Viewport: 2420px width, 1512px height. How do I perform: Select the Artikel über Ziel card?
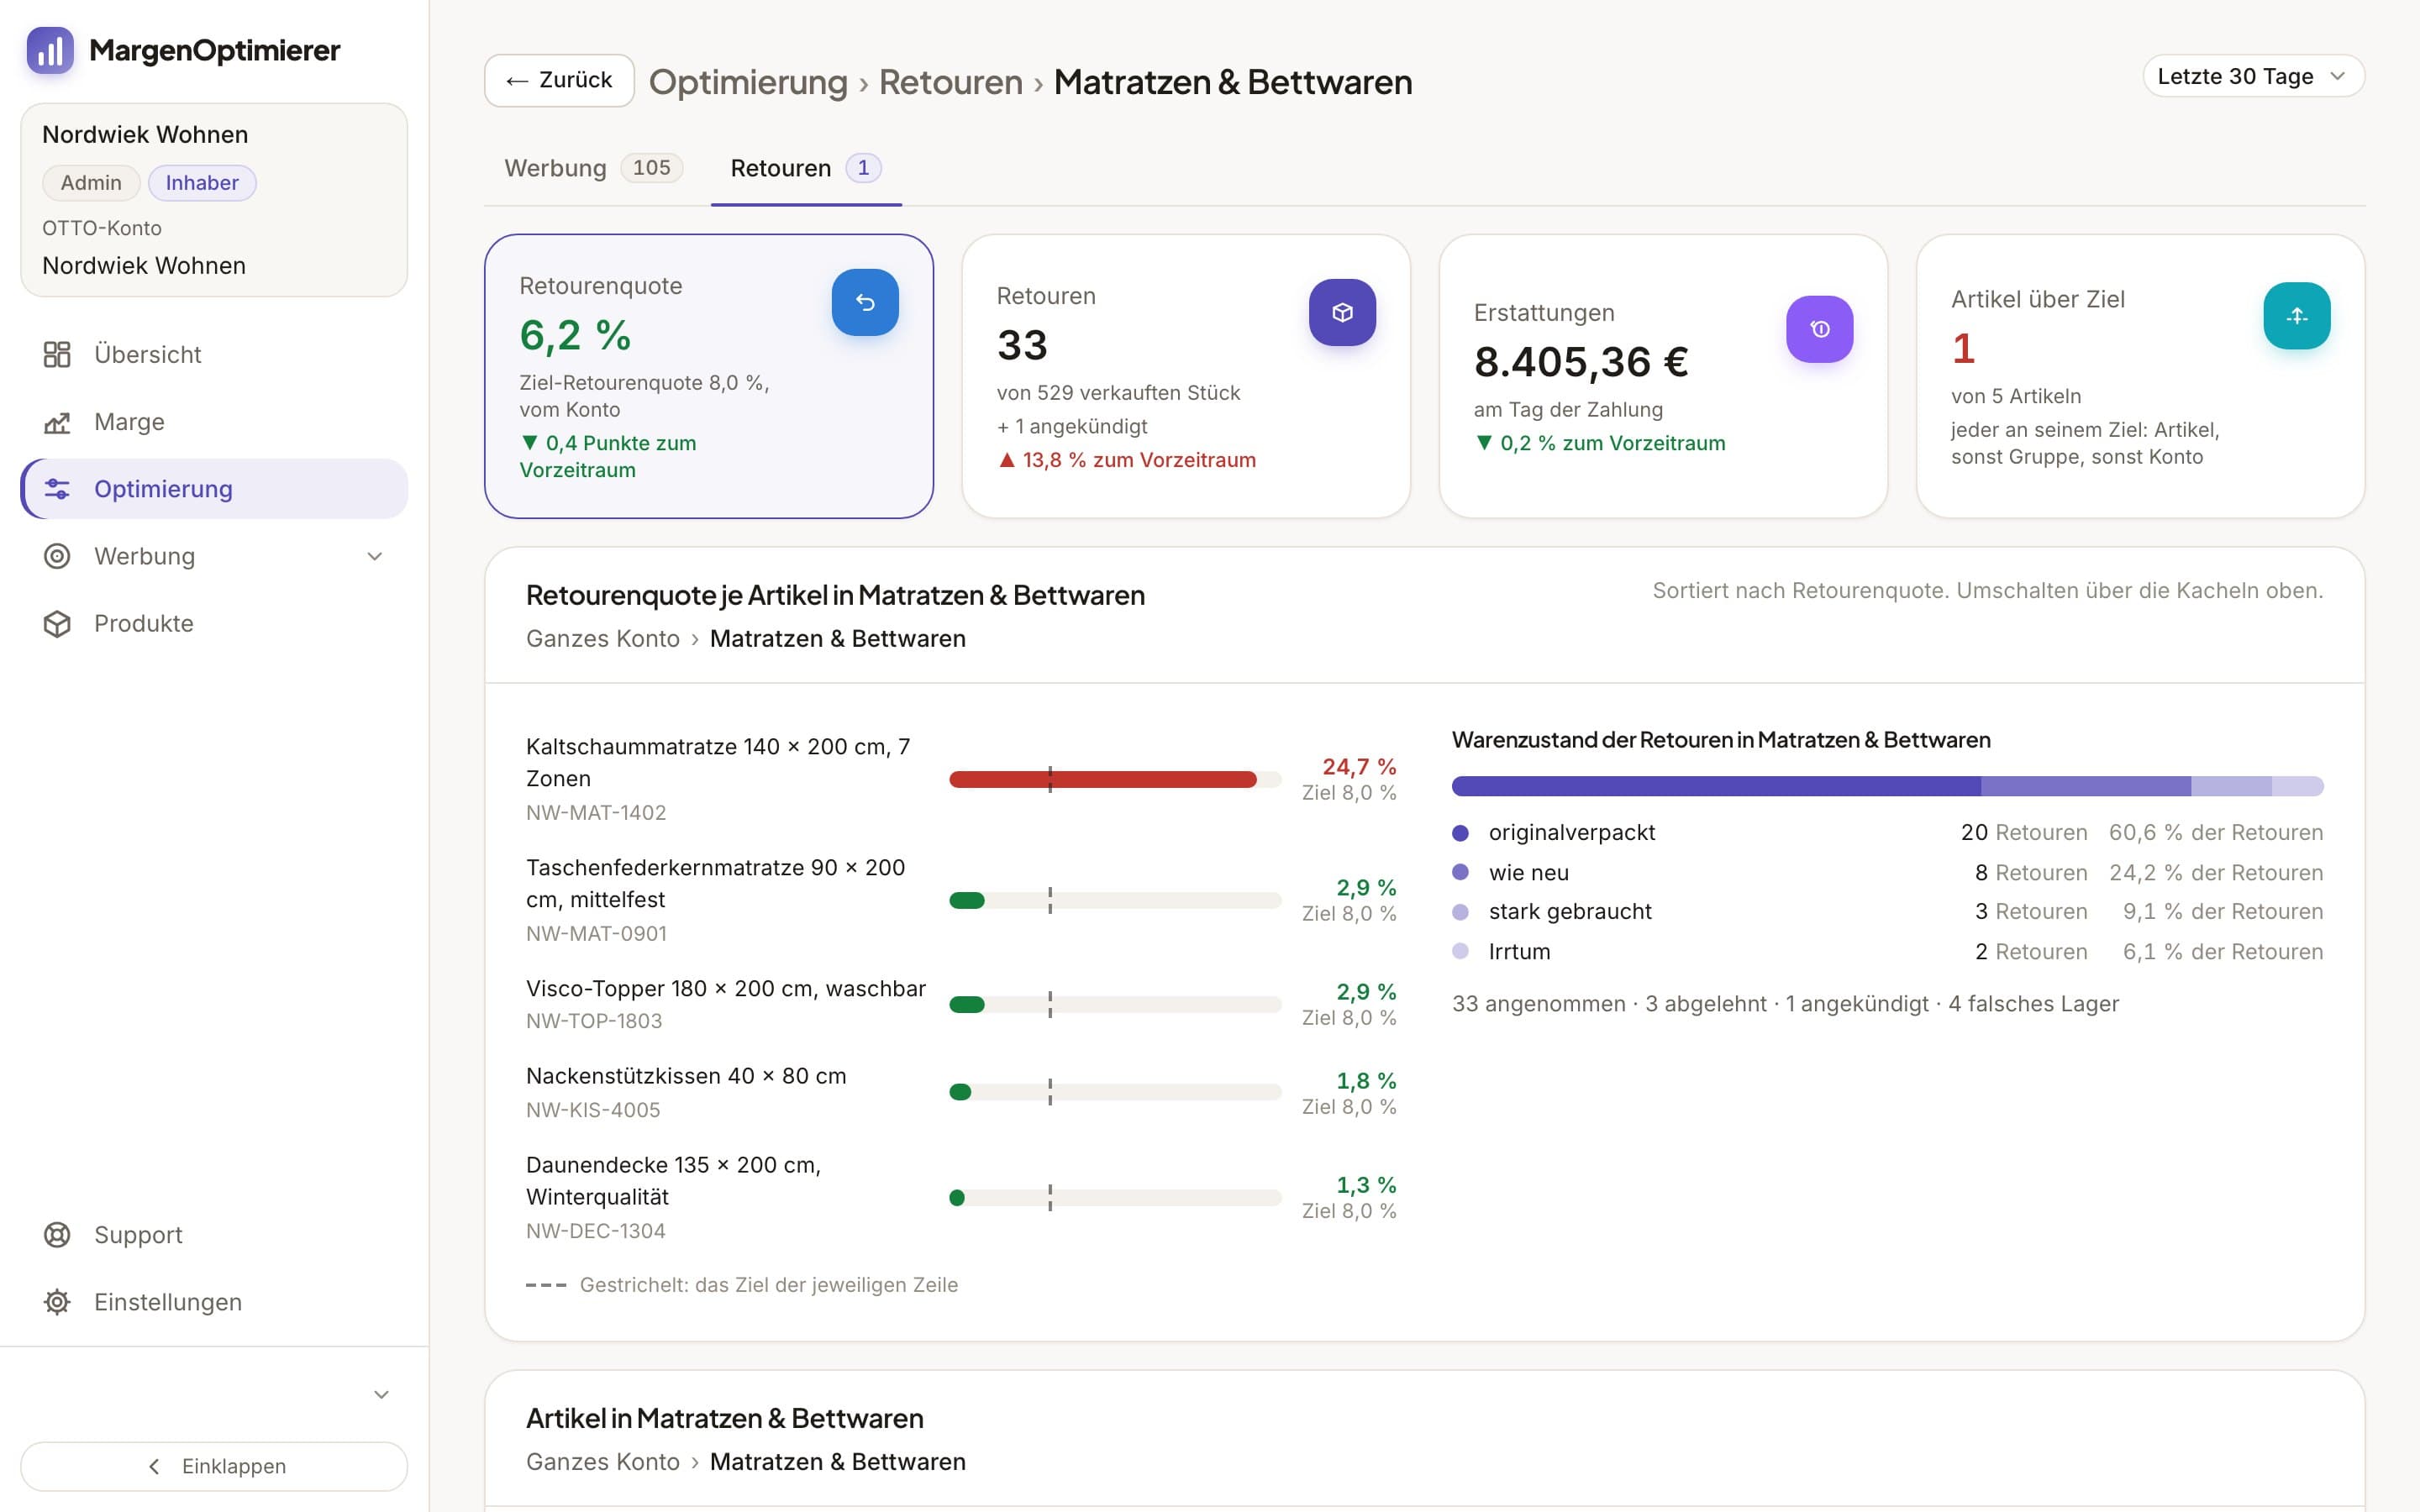[x=2140, y=376]
